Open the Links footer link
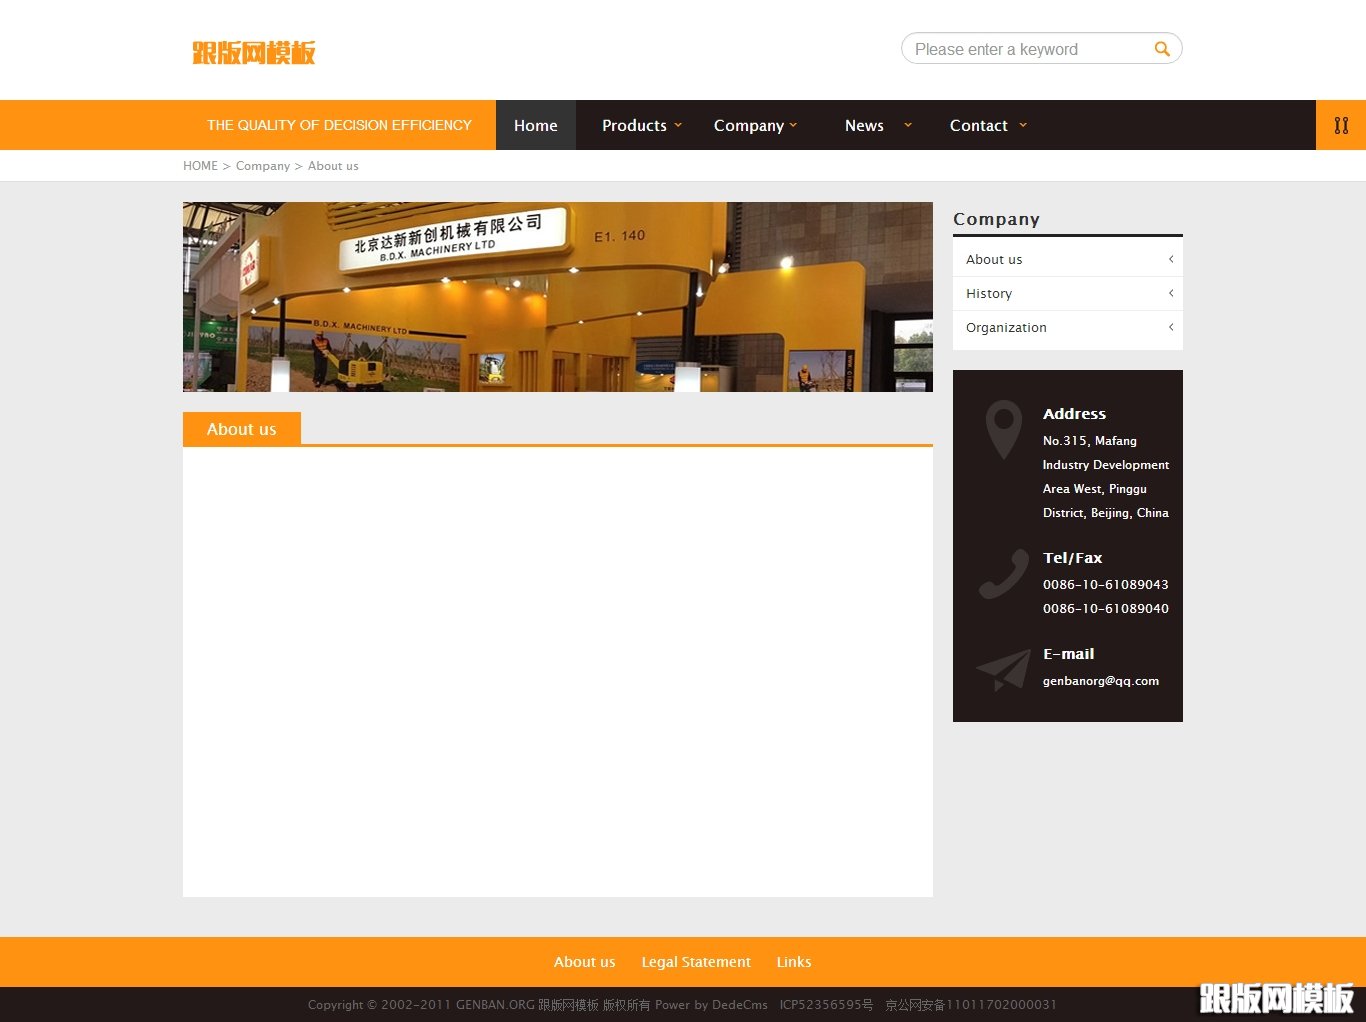 click(794, 962)
